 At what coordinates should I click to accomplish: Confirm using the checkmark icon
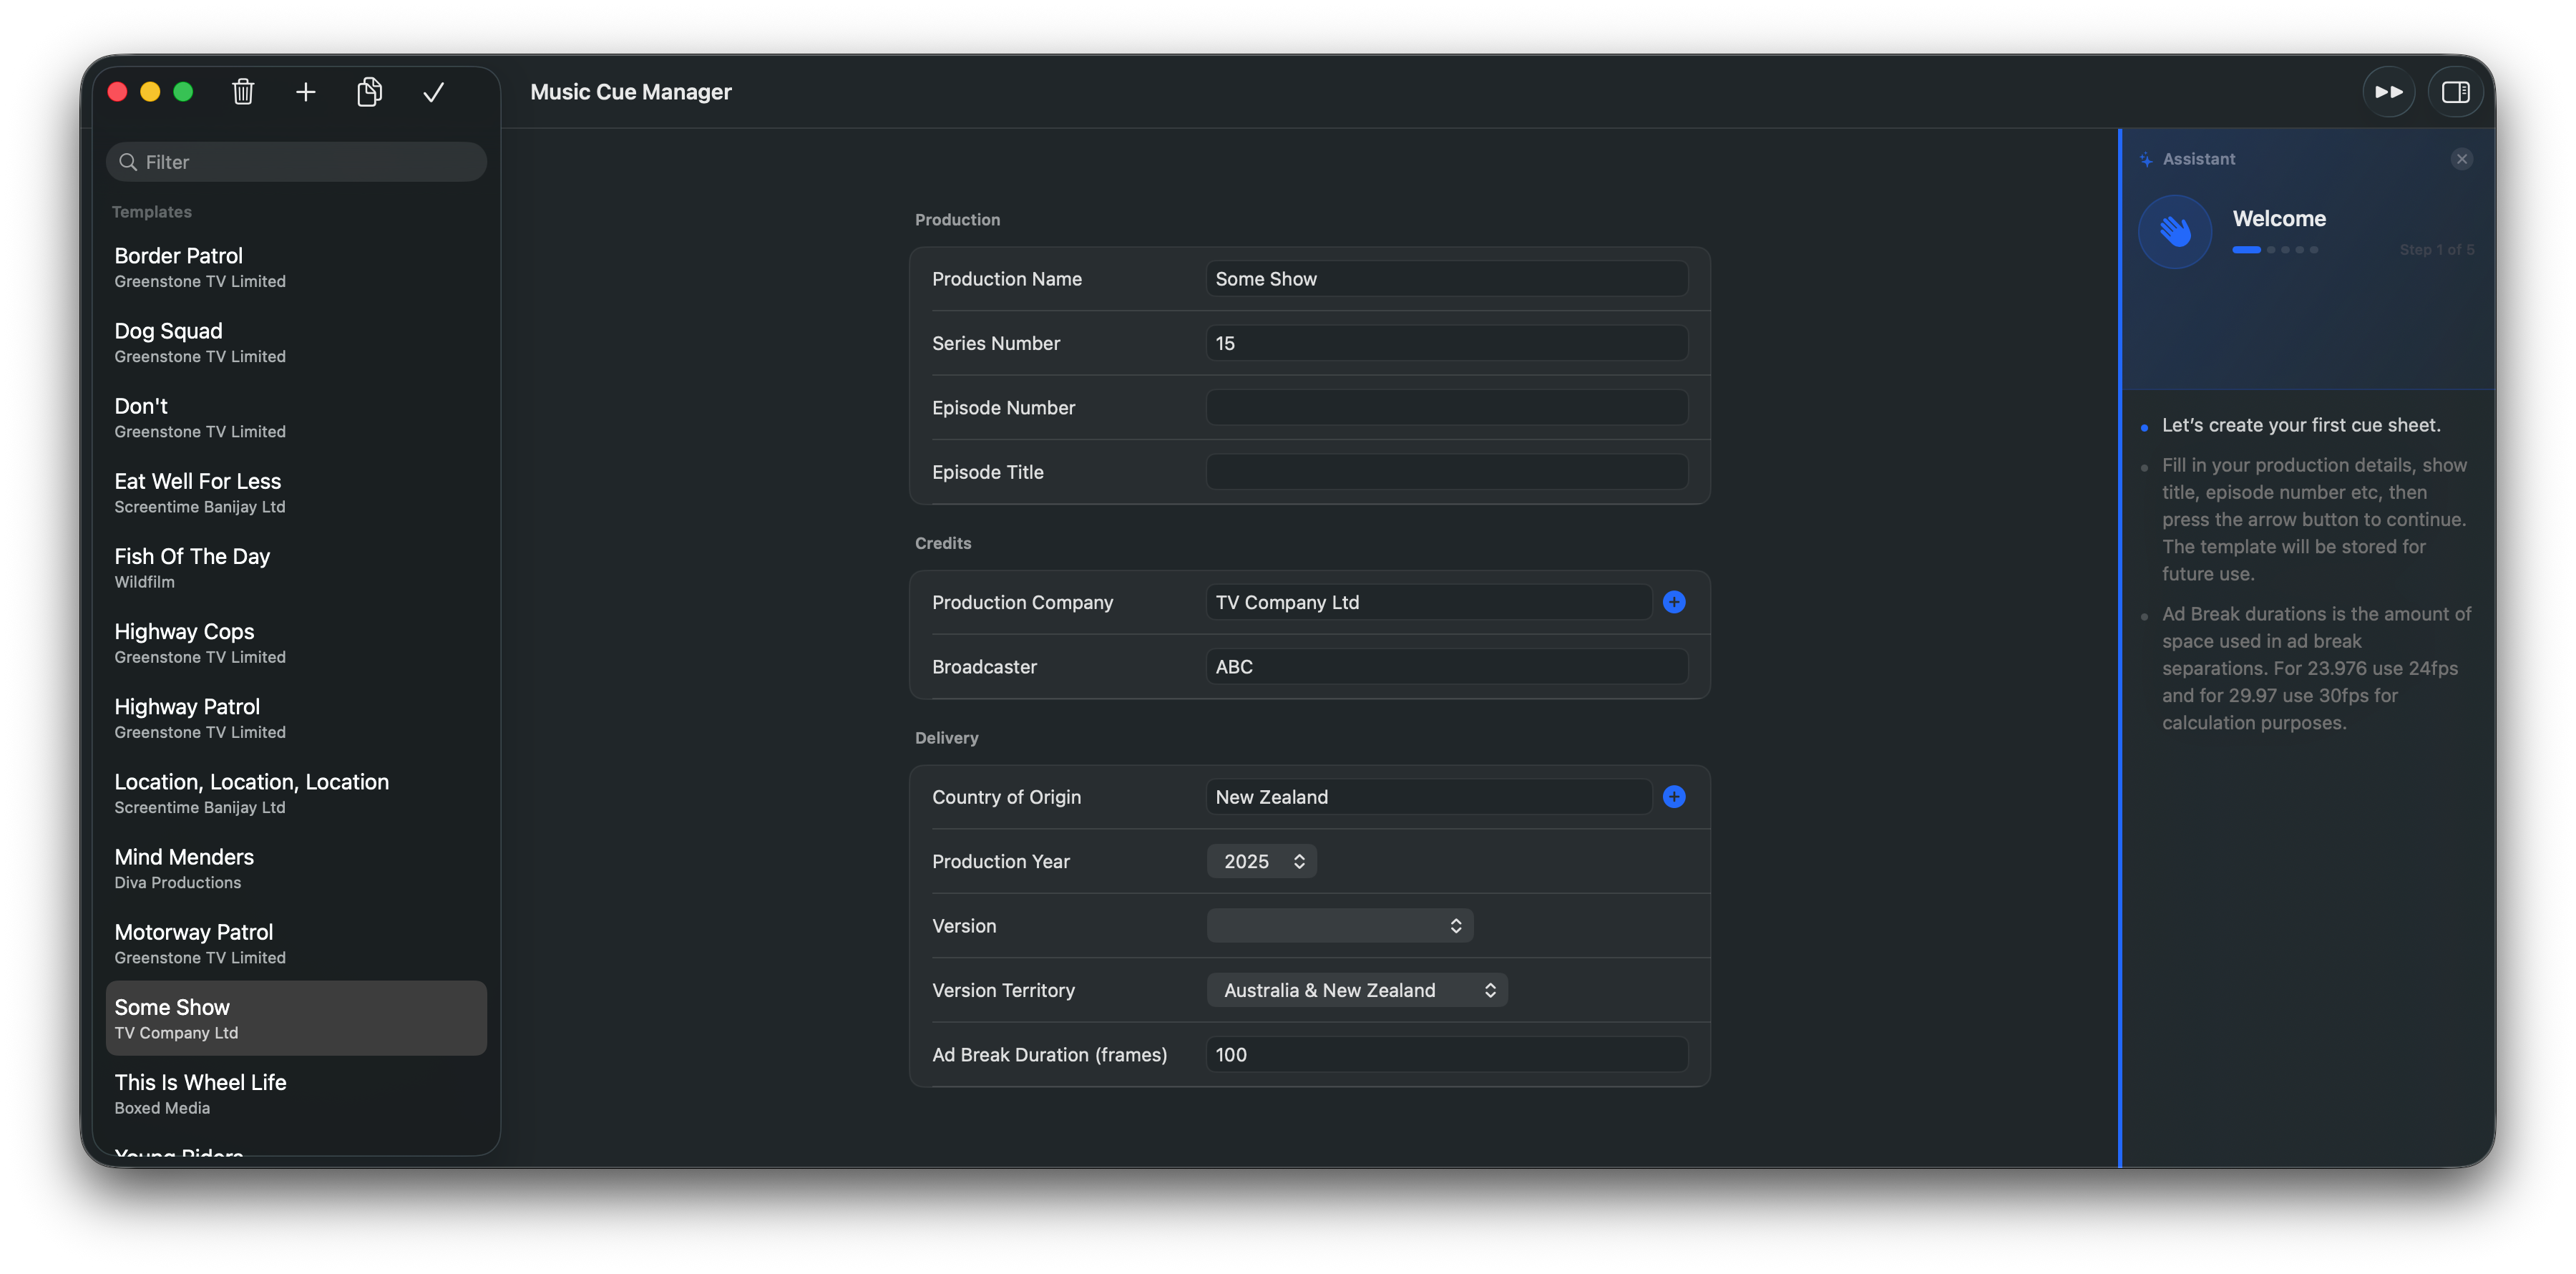[433, 91]
